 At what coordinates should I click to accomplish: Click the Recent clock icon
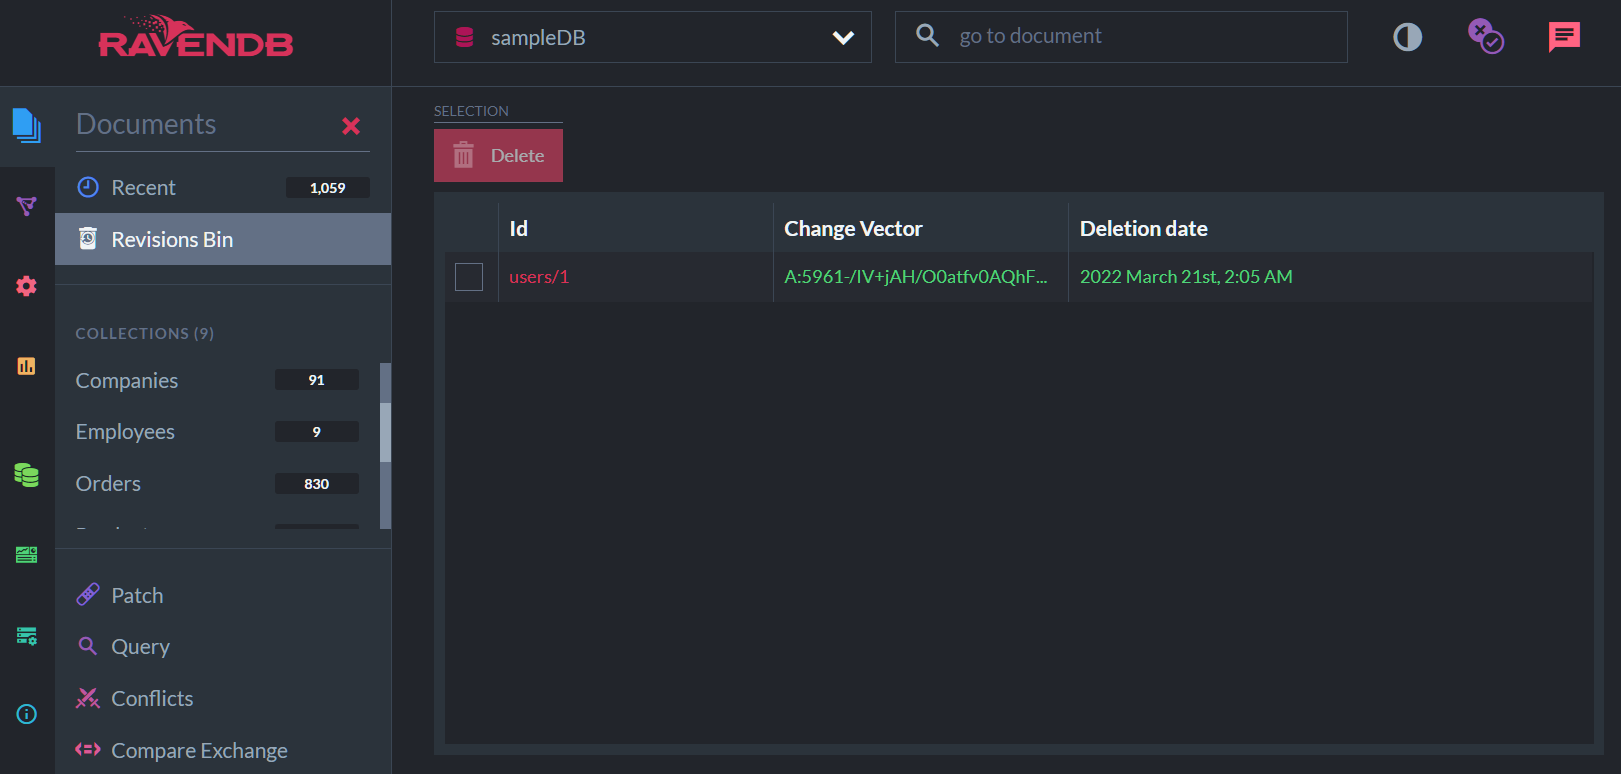click(x=88, y=187)
